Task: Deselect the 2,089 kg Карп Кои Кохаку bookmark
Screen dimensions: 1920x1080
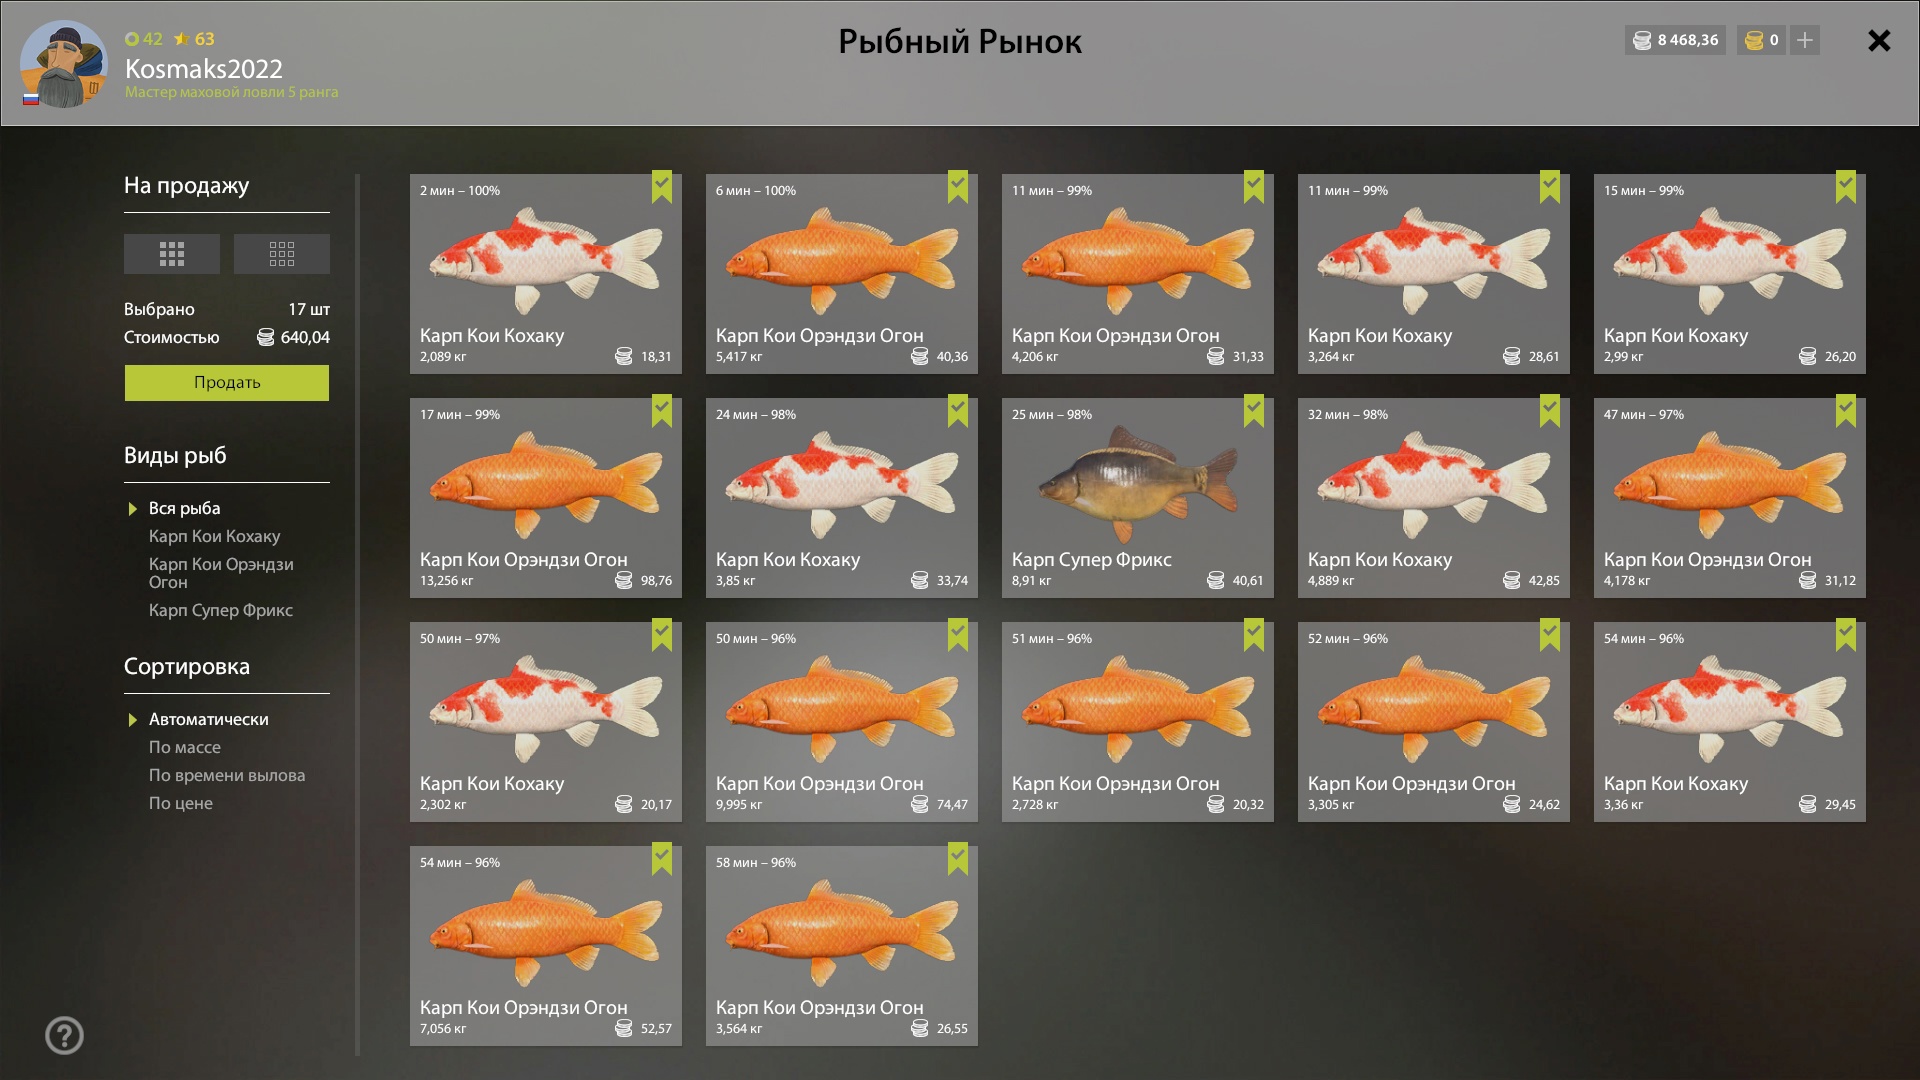Action: [x=662, y=187]
